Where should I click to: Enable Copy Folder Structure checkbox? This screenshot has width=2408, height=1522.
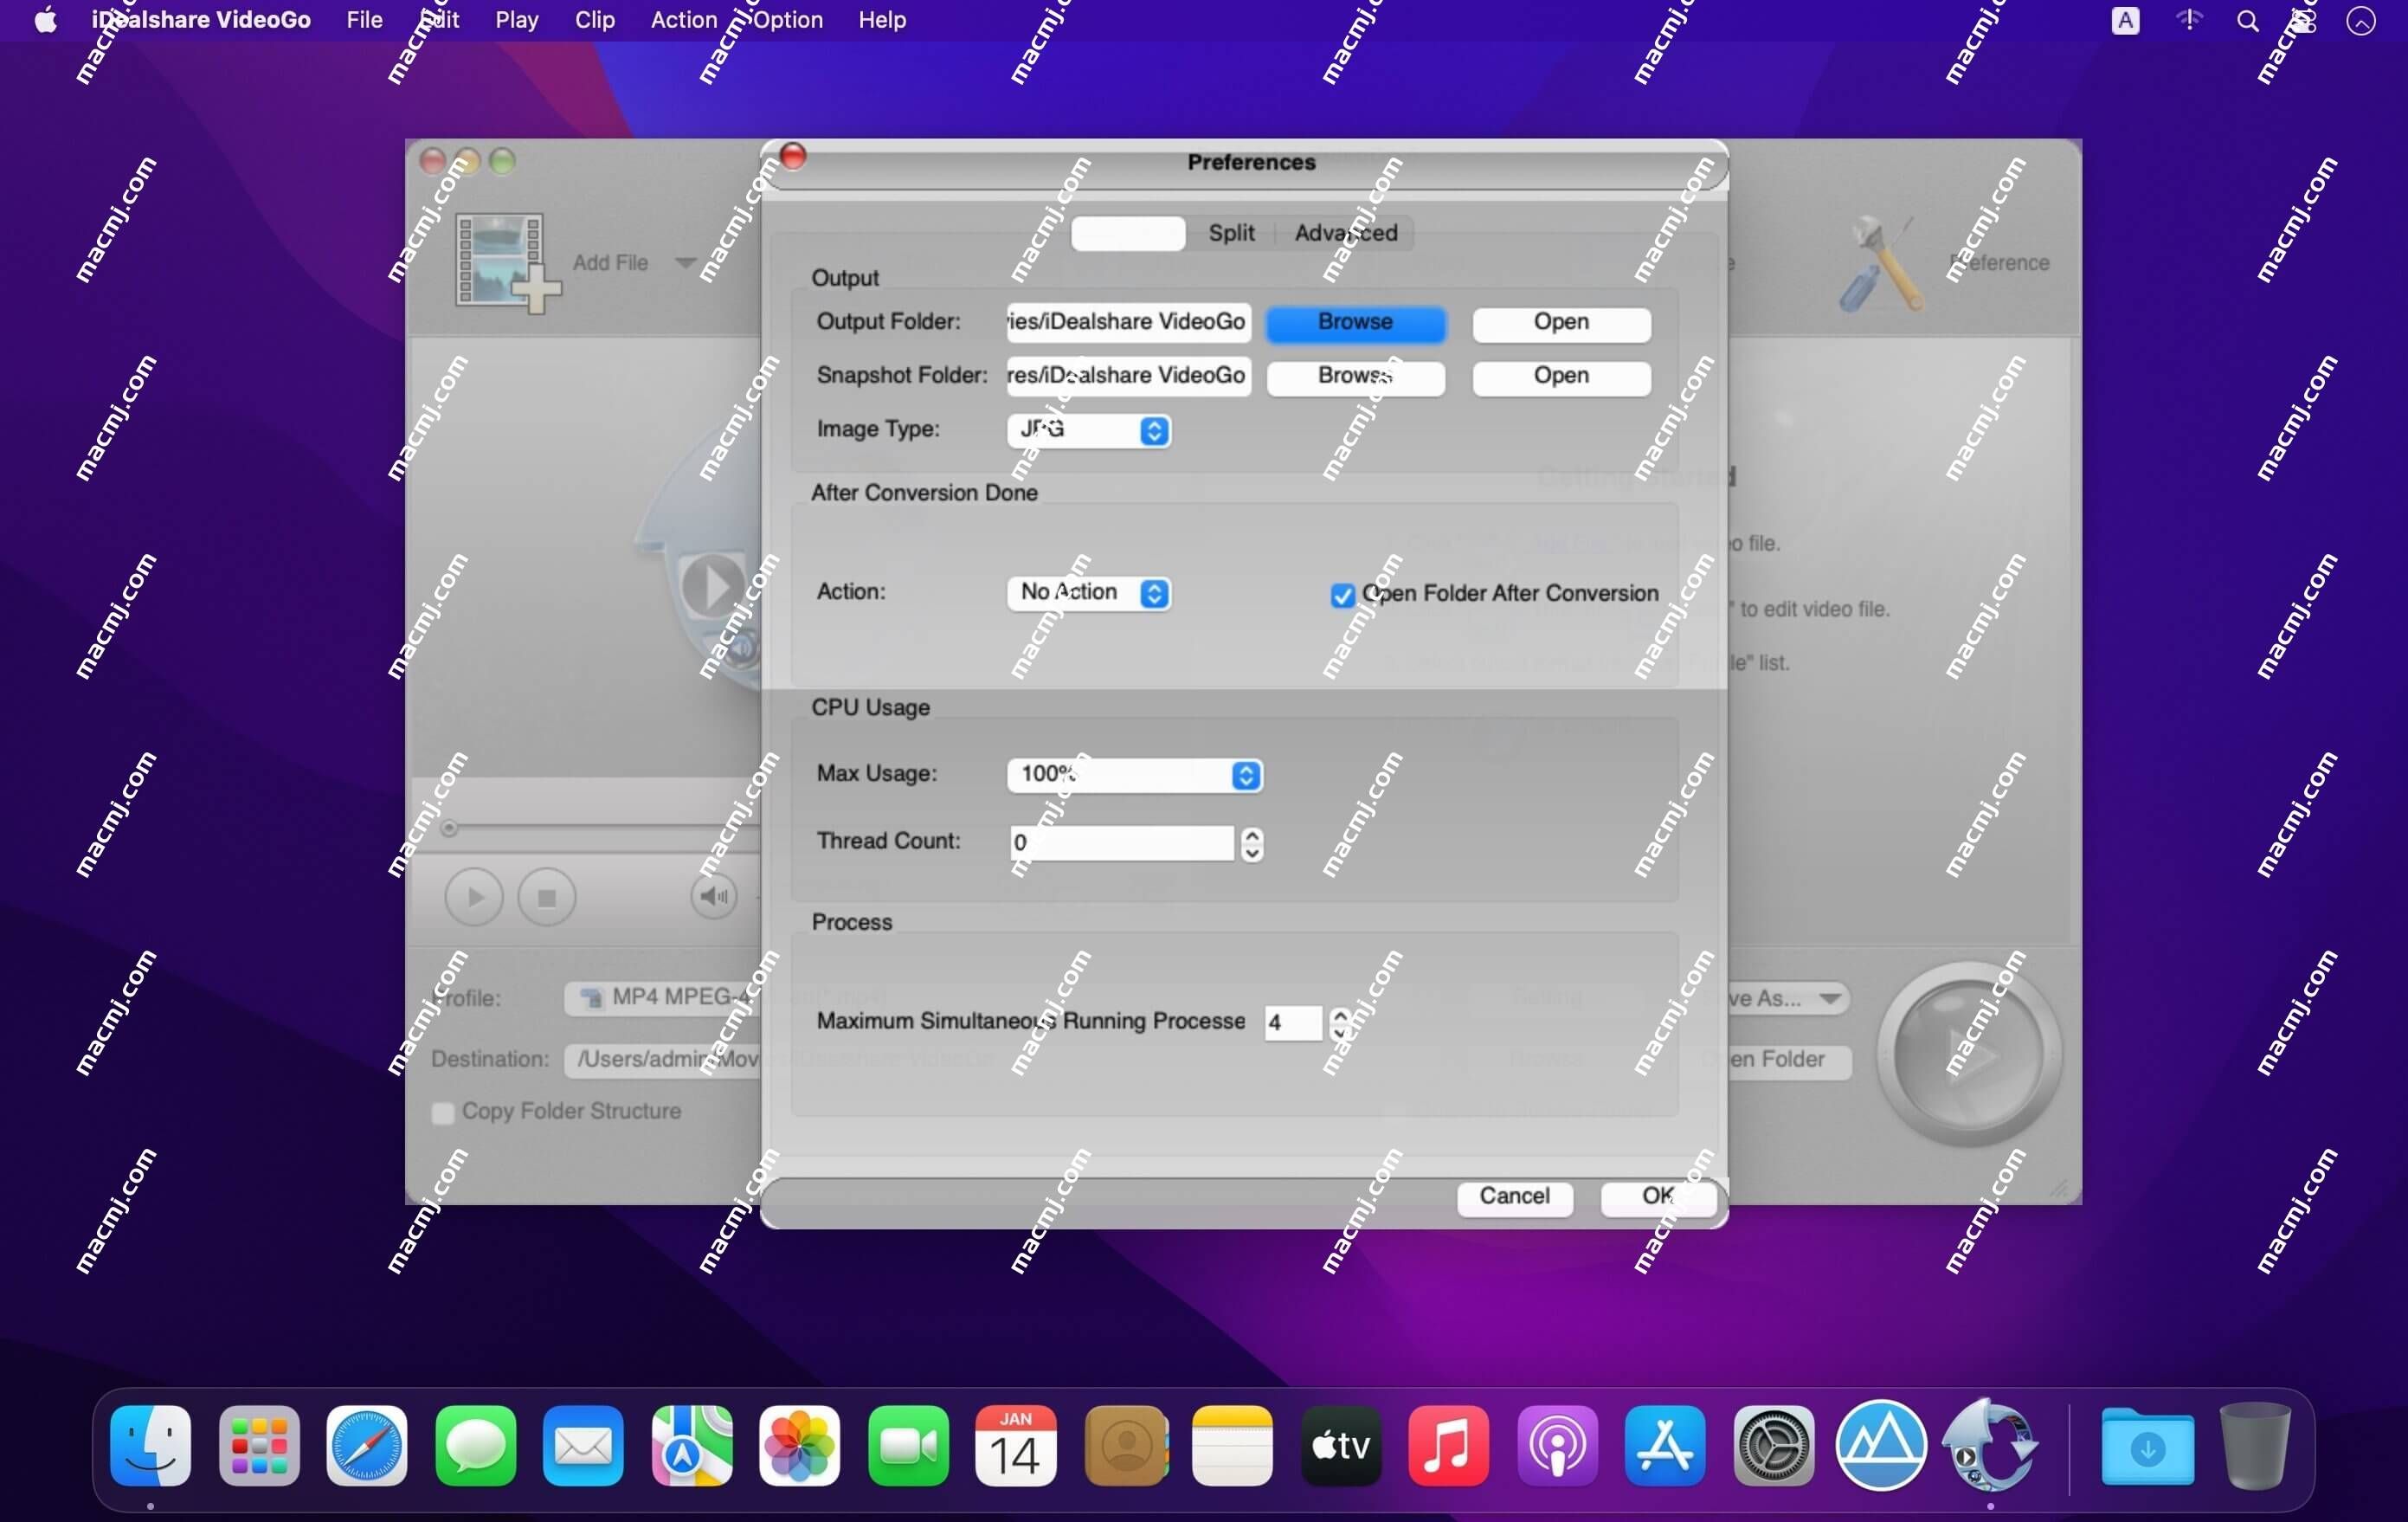(x=443, y=1110)
